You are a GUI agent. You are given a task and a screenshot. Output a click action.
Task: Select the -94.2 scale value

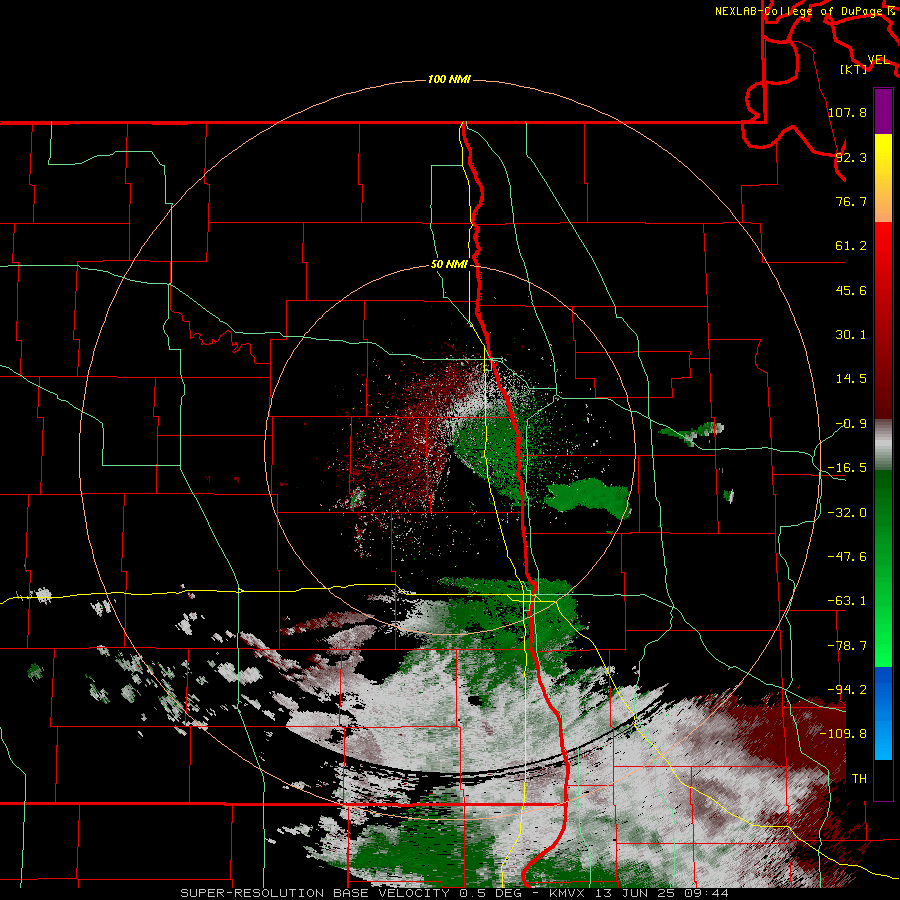[x=847, y=689]
